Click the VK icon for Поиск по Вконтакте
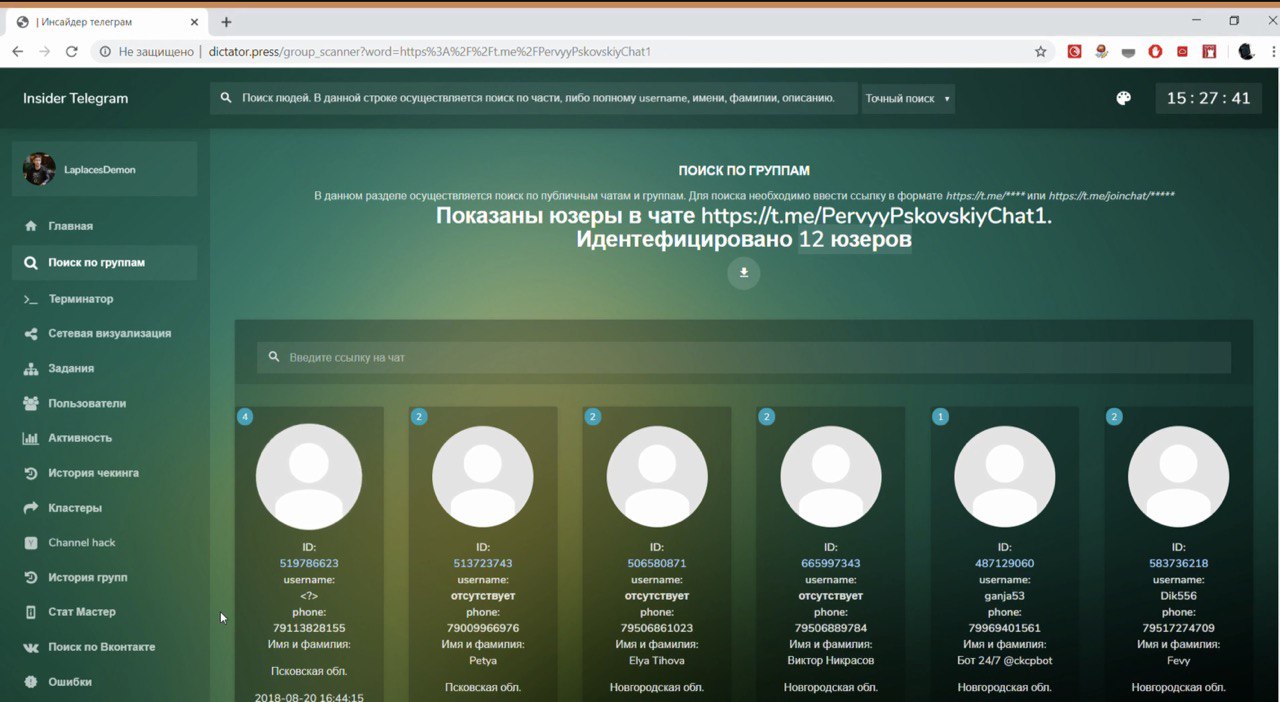The image size is (1280, 702). (x=30, y=647)
